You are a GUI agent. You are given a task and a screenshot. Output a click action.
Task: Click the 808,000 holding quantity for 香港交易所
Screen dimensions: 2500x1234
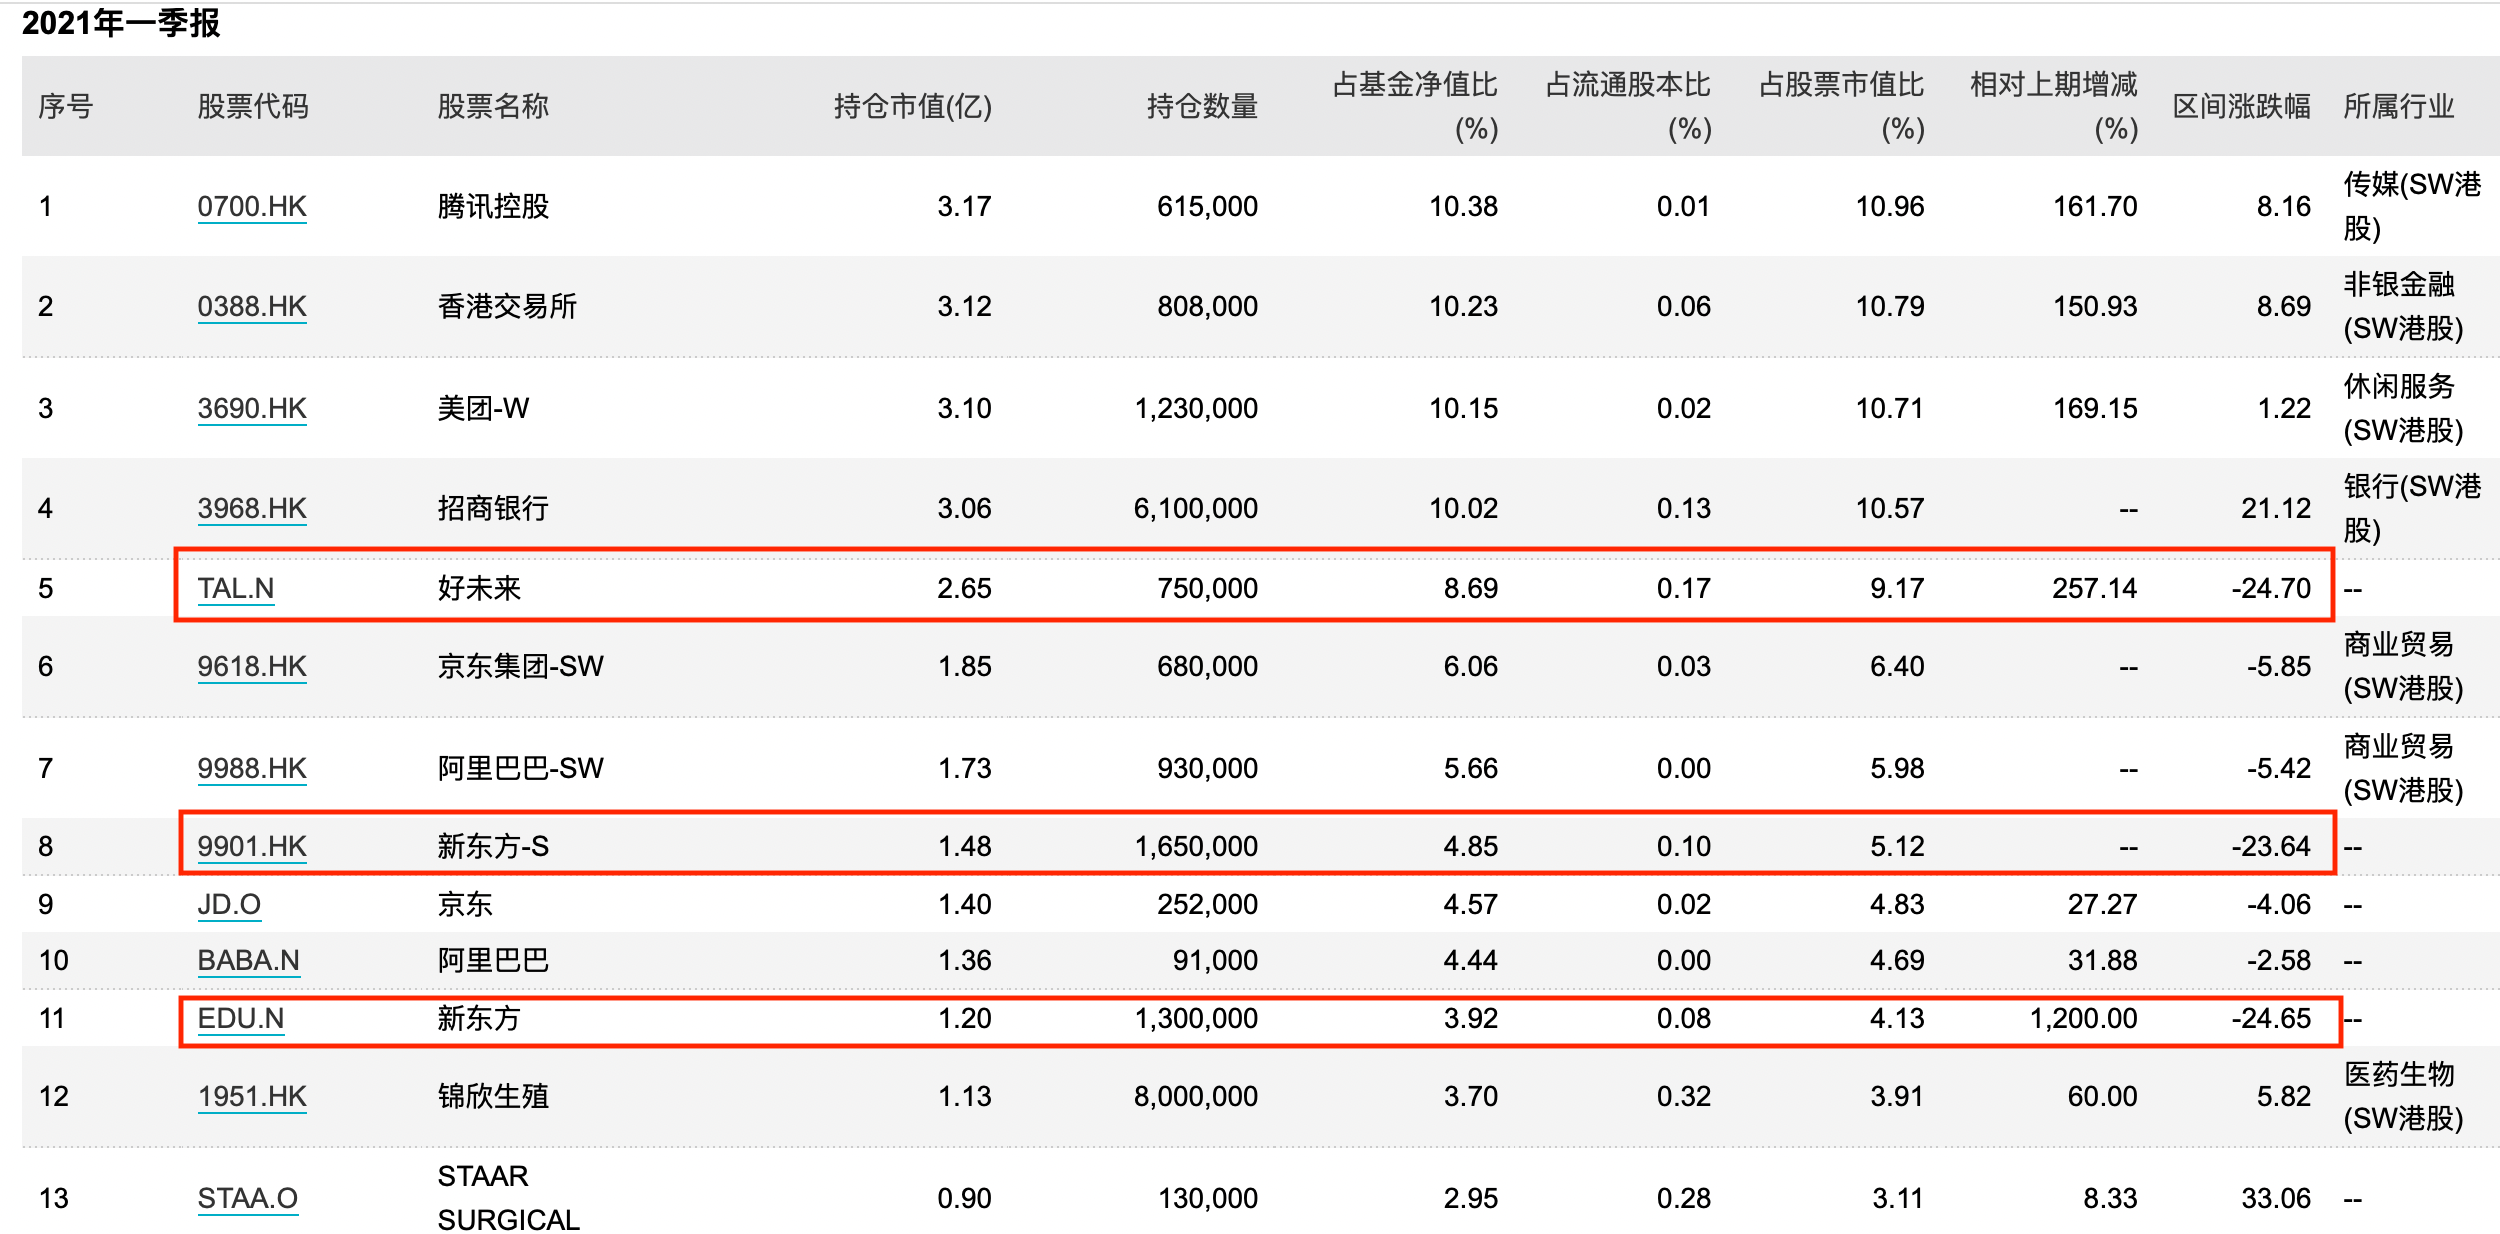(x=1207, y=307)
